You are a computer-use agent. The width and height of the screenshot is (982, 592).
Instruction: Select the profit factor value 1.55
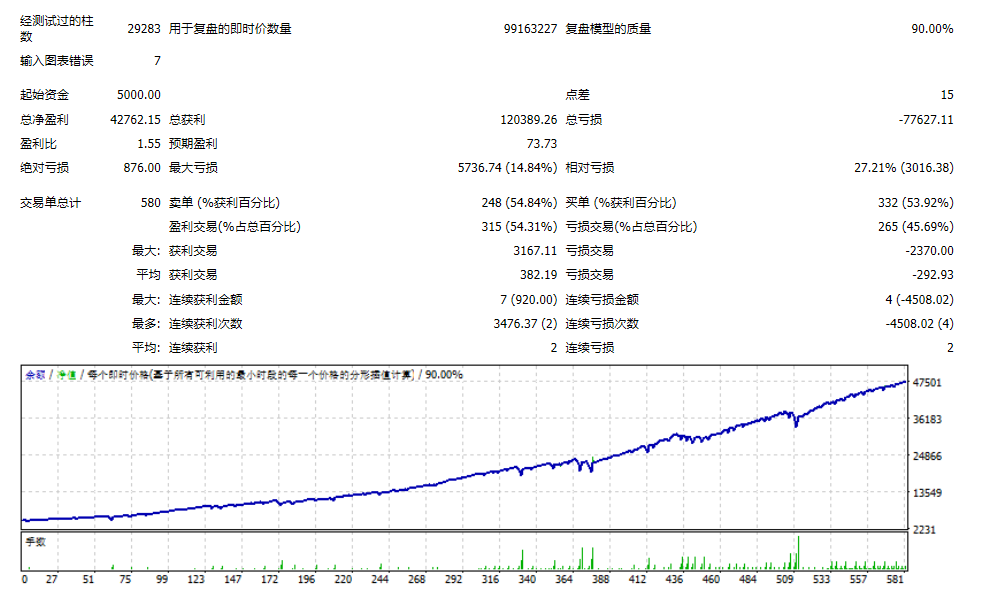149,143
